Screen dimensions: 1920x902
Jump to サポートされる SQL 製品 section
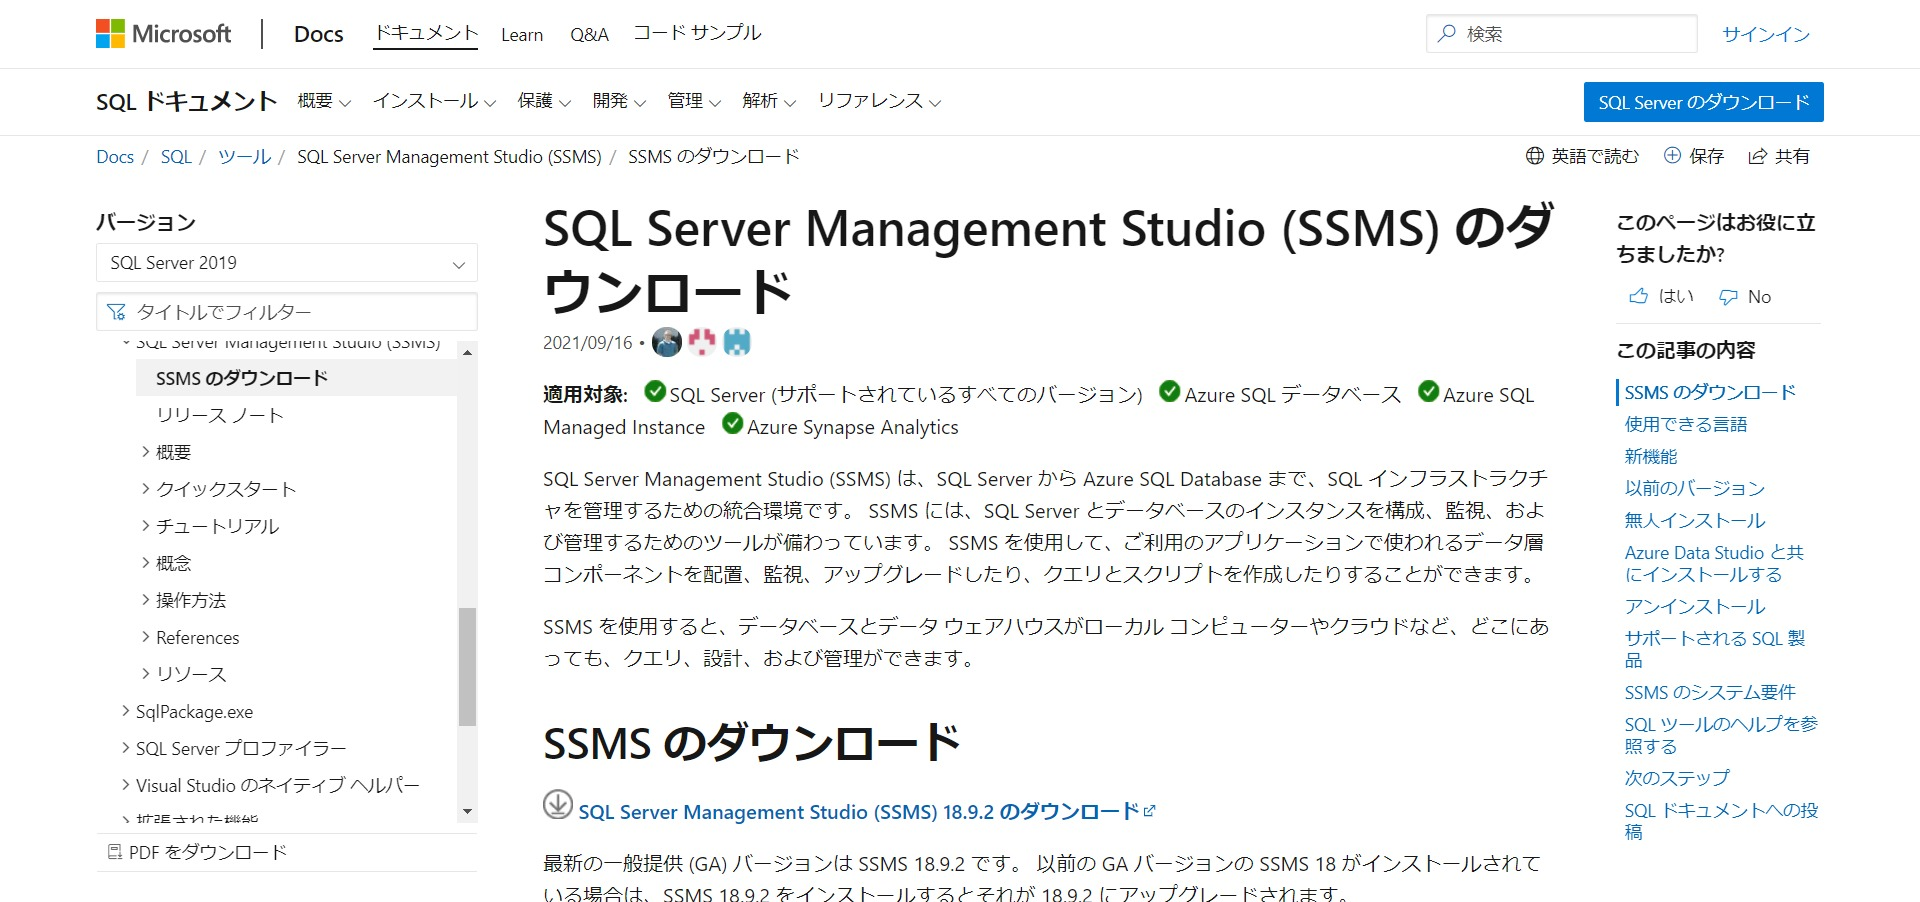pos(1715,649)
